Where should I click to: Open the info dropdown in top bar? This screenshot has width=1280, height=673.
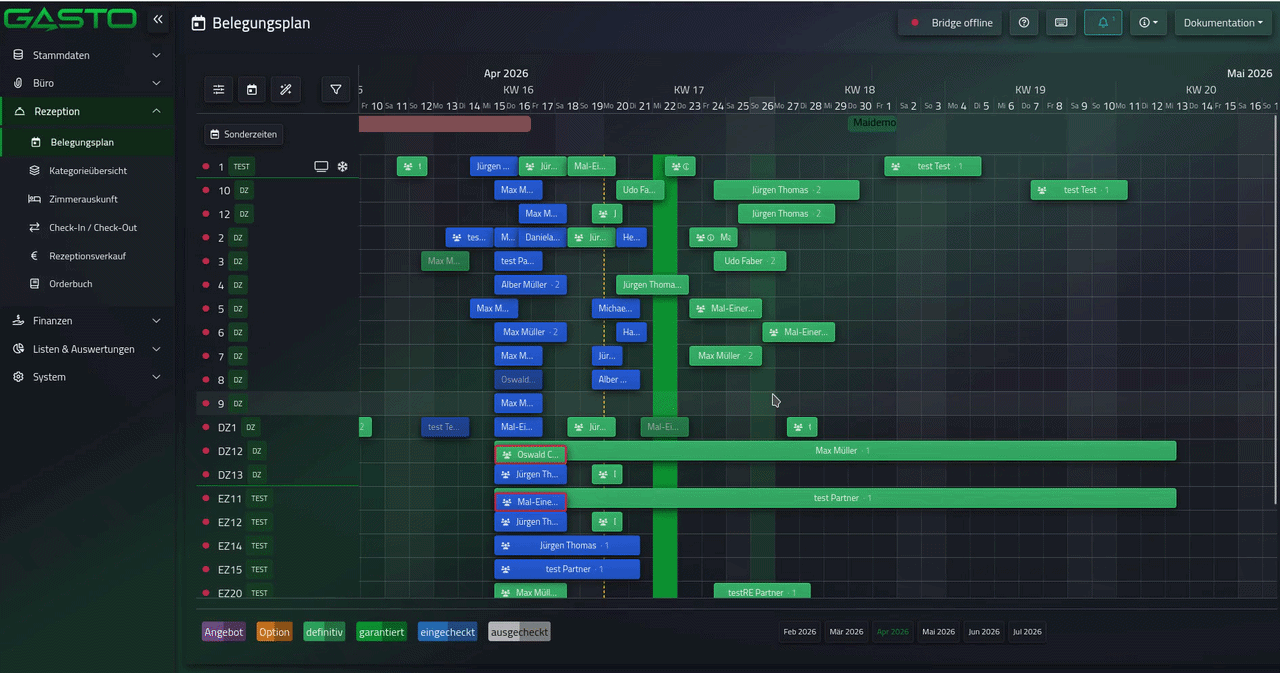tap(1148, 23)
